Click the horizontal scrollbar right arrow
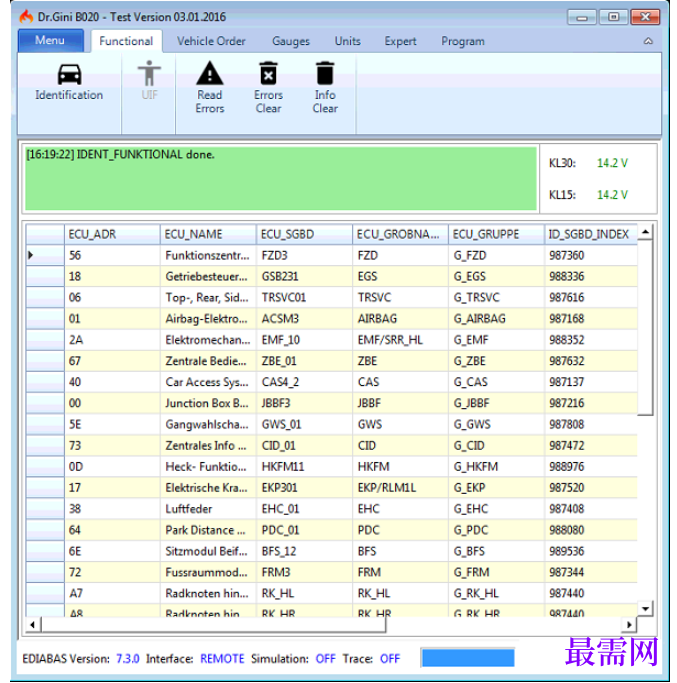Screen dimensions: 677x683 [x=629, y=625]
